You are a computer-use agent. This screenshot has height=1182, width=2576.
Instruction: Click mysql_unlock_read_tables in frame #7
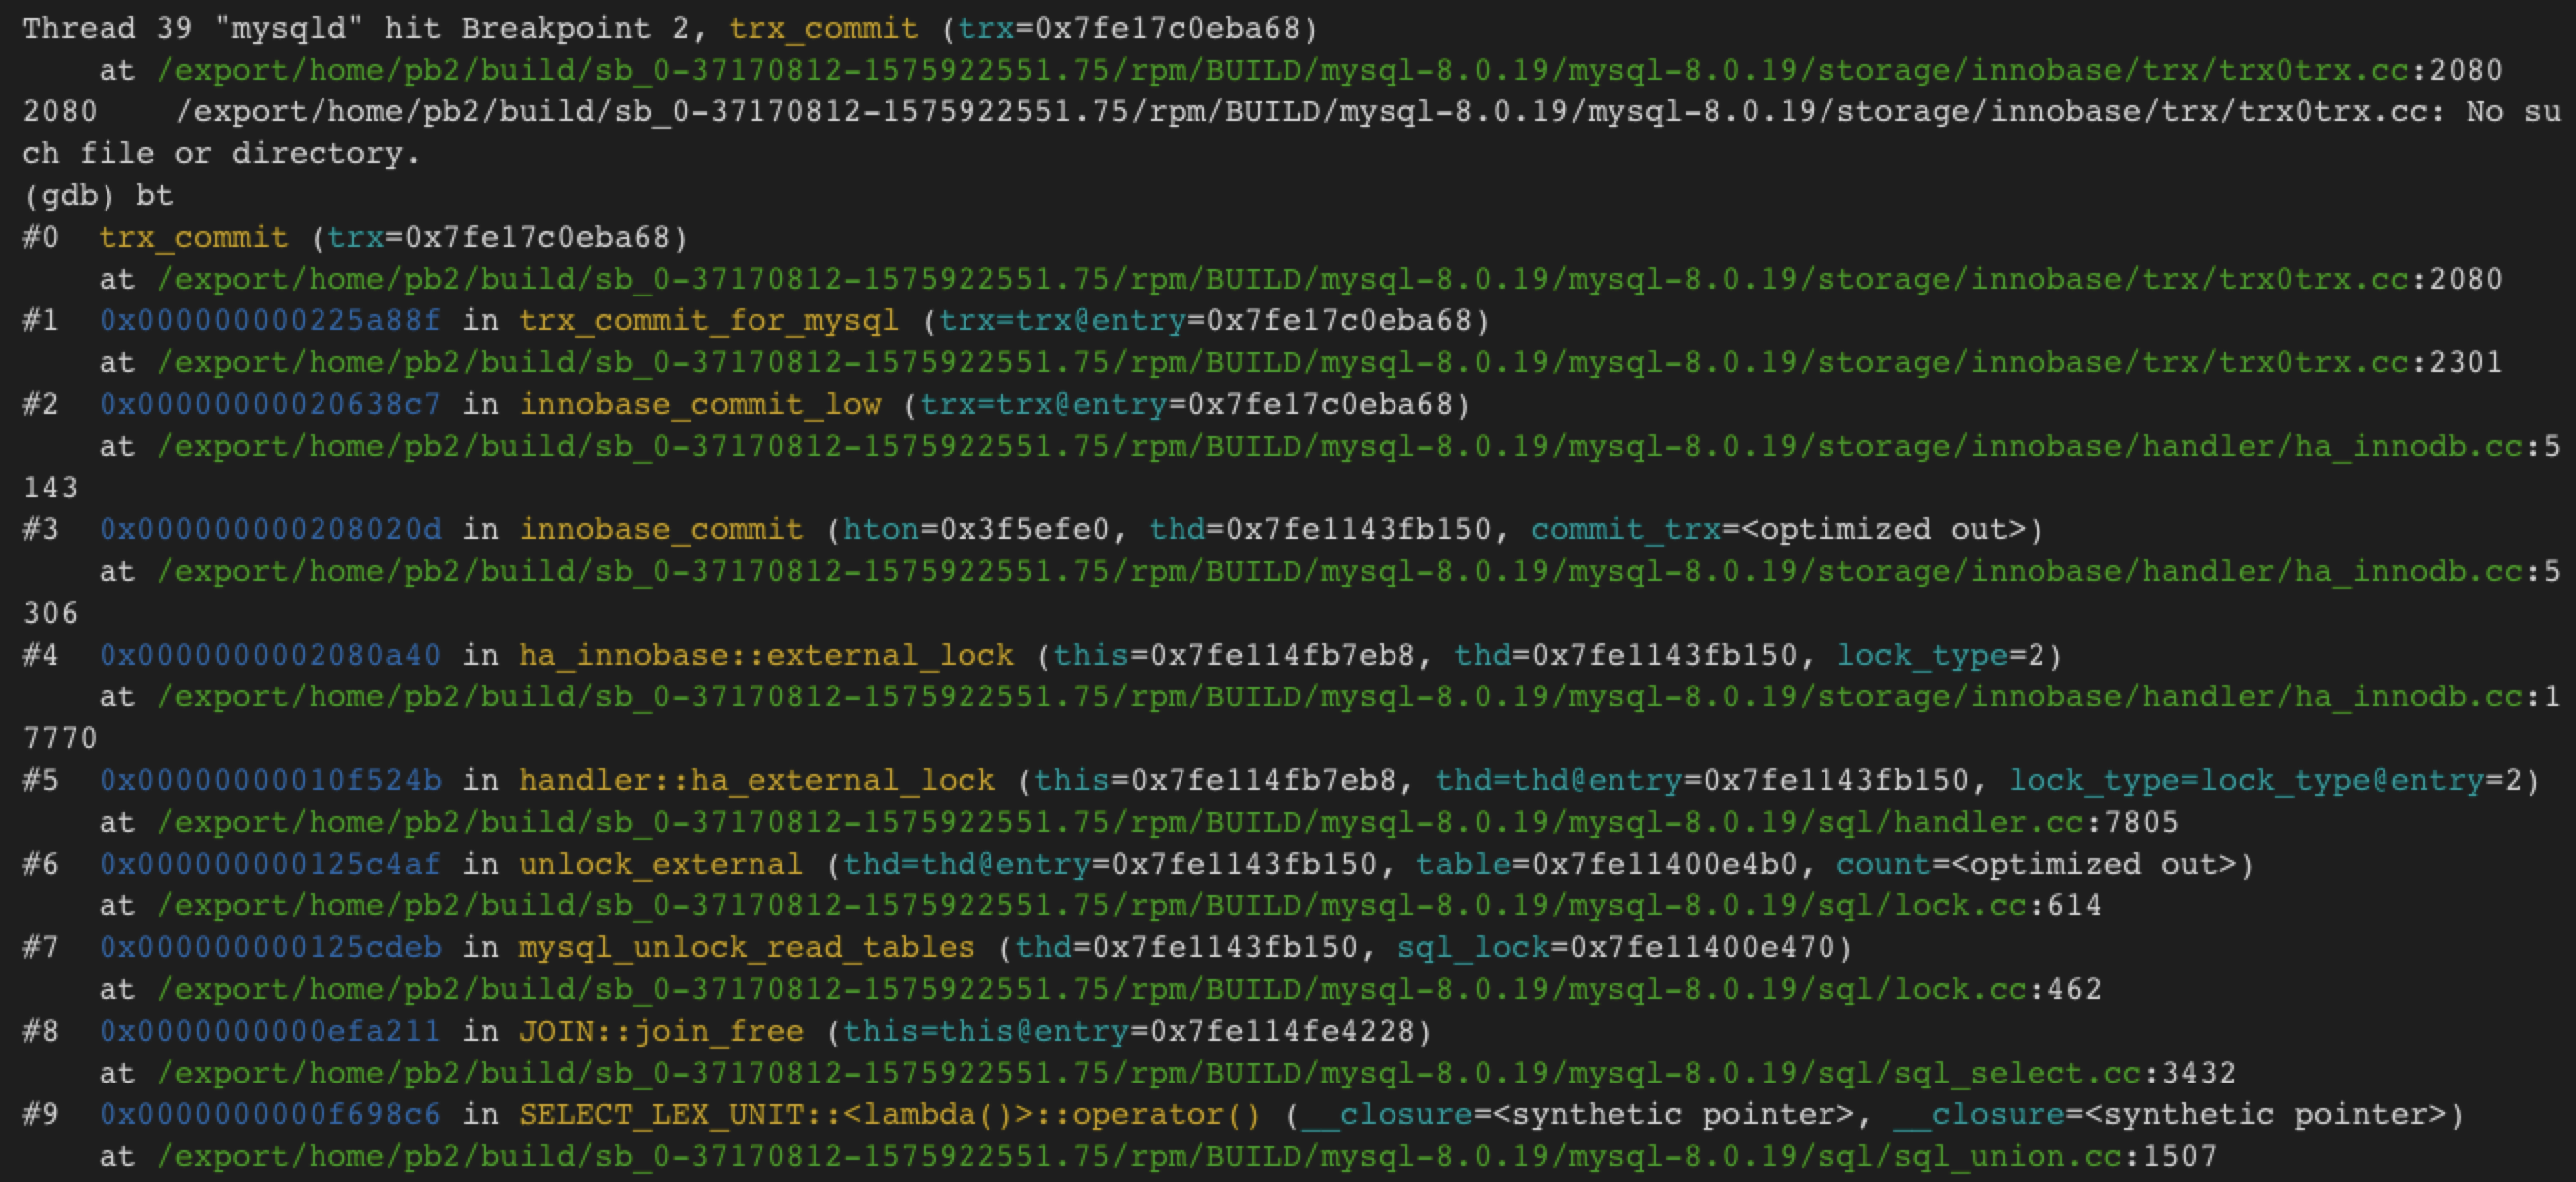[x=746, y=948]
